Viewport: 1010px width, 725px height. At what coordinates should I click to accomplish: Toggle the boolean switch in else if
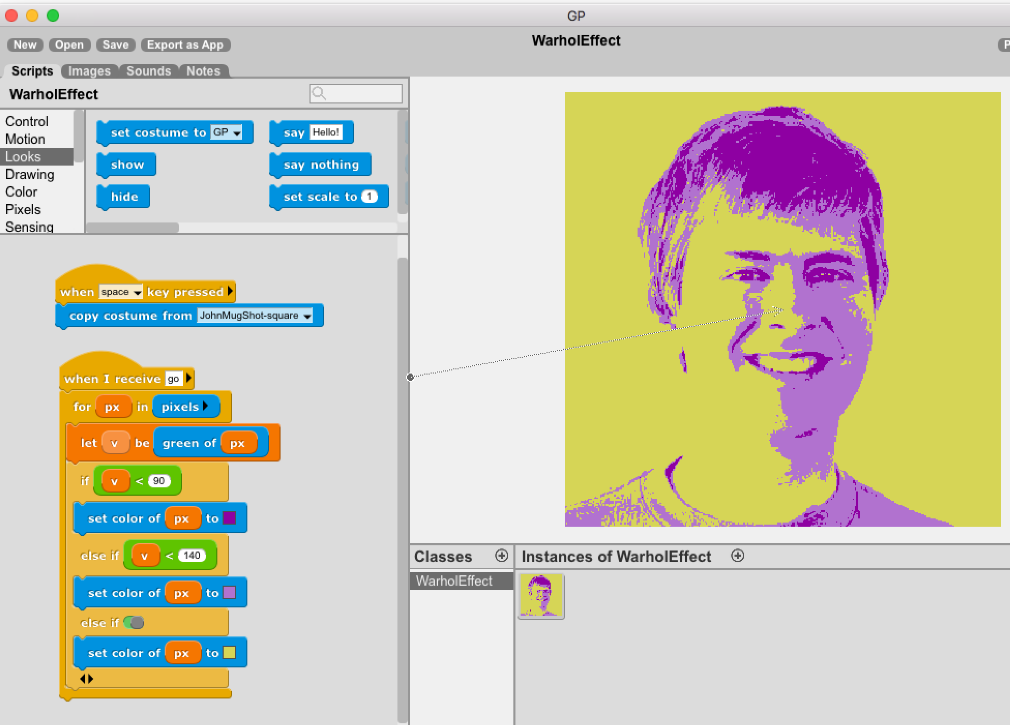[x=134, y=623]
